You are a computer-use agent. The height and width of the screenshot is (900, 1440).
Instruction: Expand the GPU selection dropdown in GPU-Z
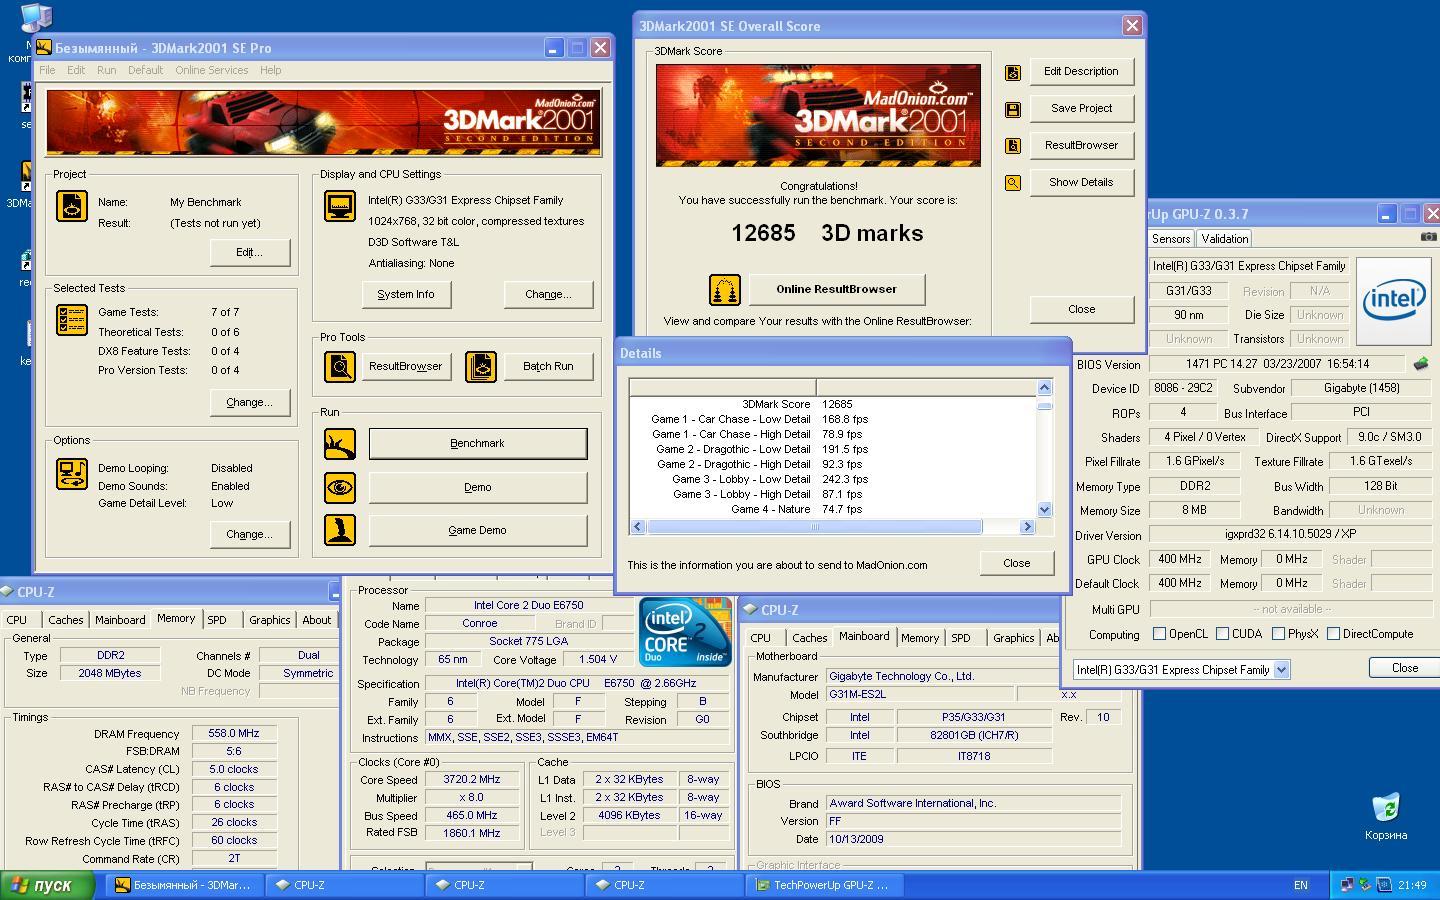click(x=1282, y=670)
